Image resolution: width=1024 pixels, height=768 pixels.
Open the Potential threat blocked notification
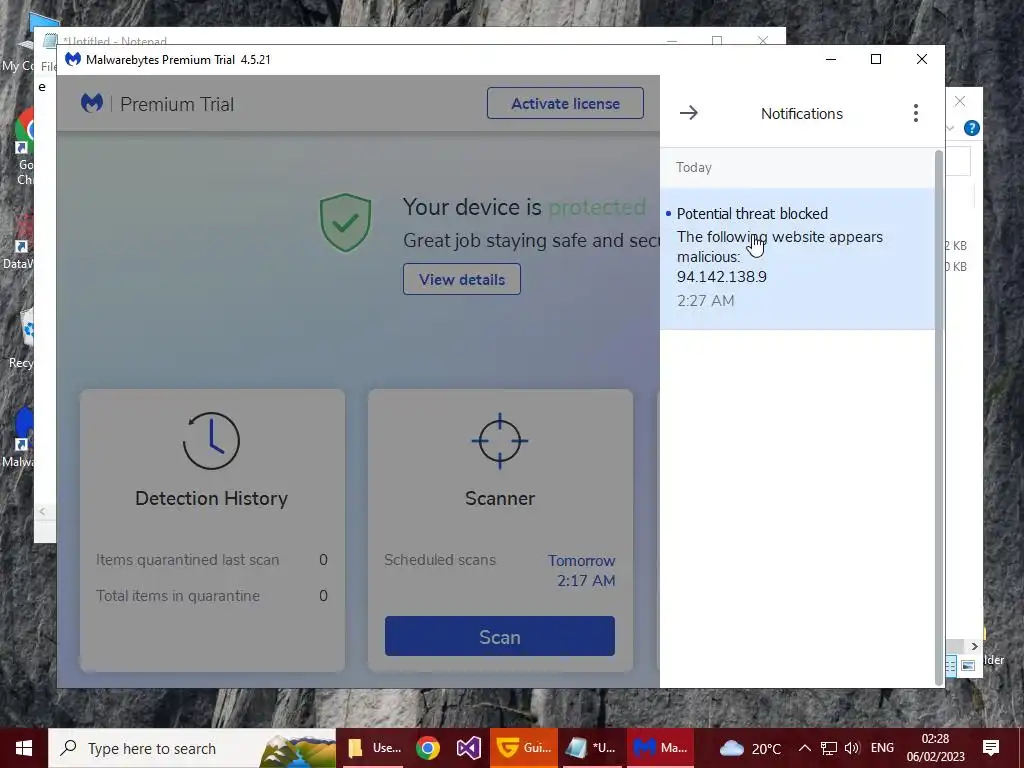(x=797, y=259)
